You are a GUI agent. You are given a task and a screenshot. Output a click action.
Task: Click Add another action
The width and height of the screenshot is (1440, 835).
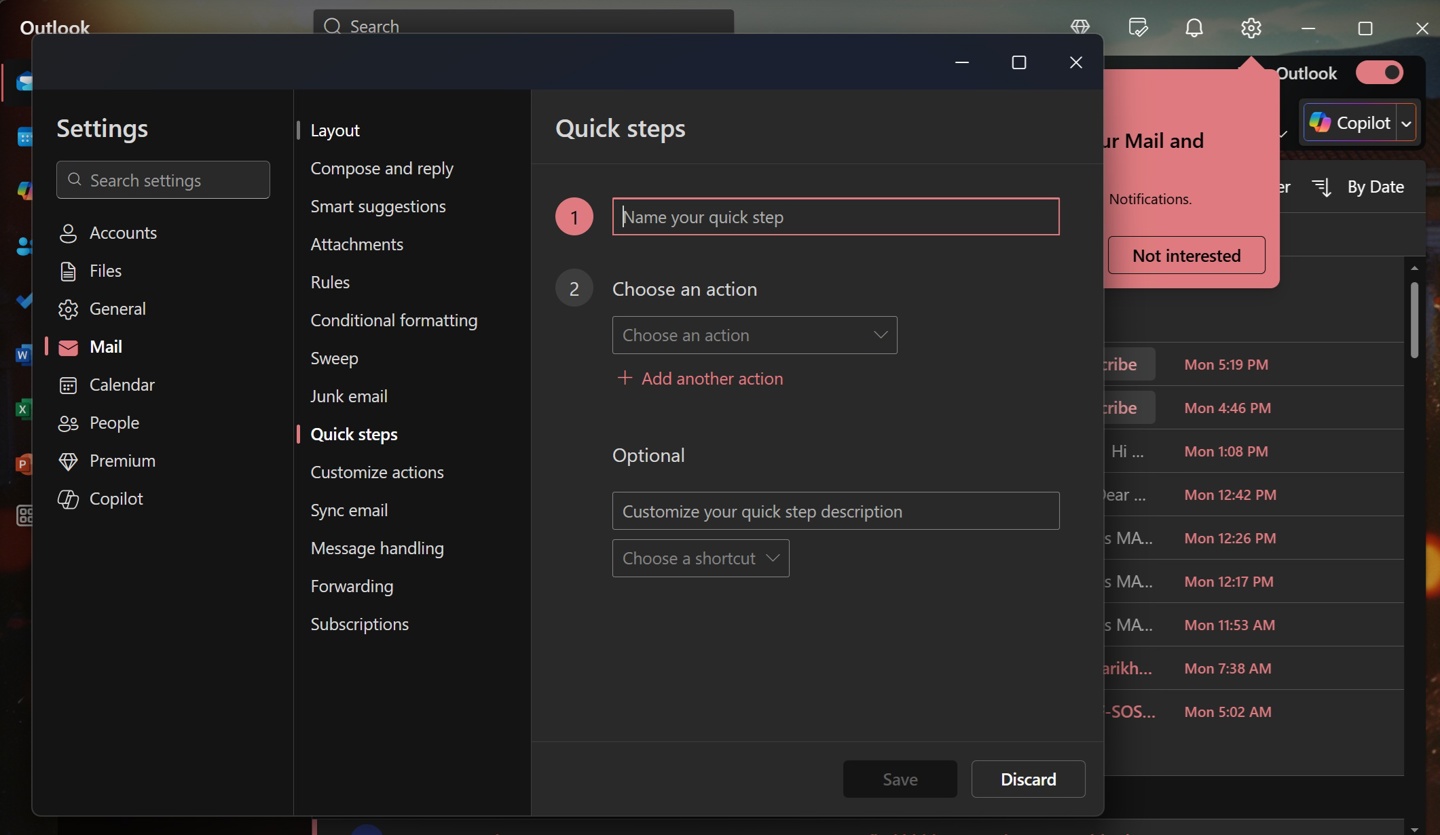click(x=700, y=378)
